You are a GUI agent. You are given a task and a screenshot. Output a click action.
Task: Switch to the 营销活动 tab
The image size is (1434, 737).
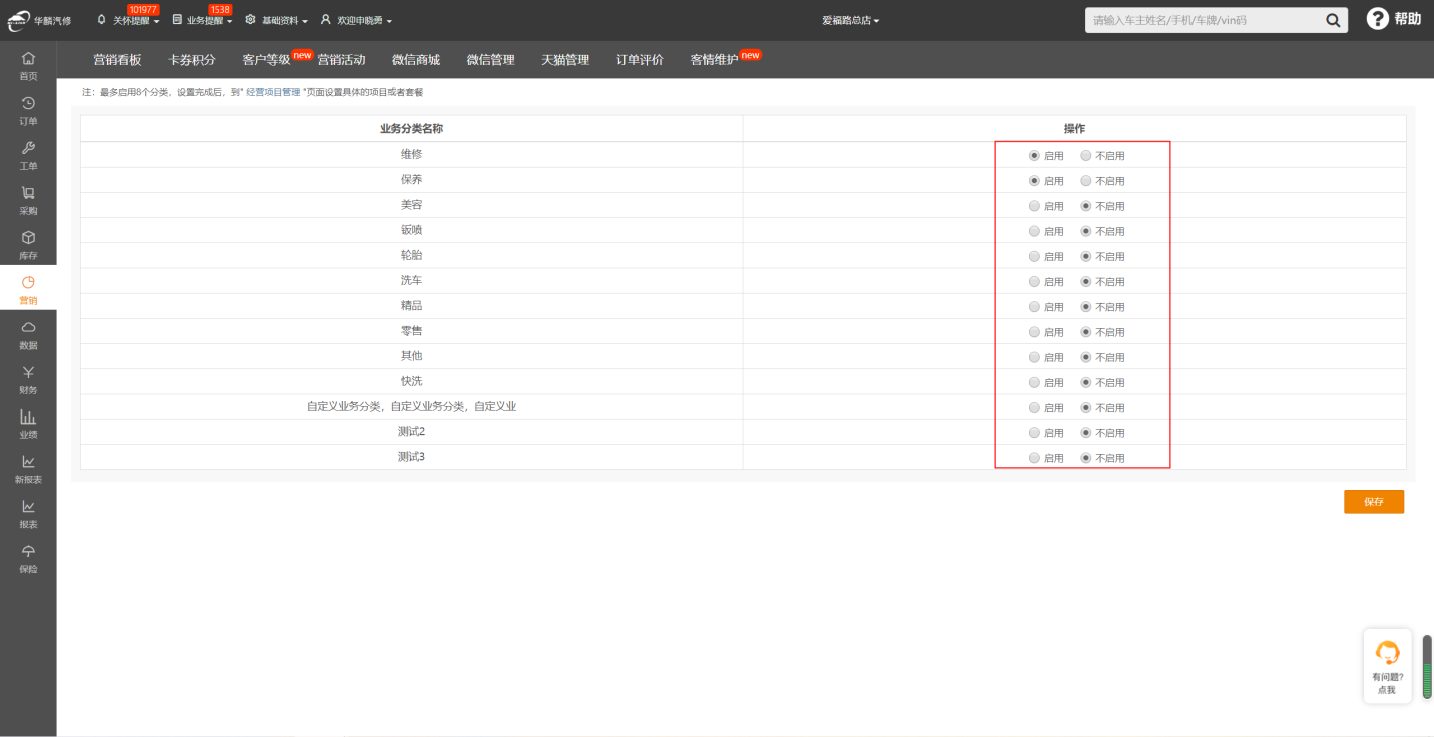click(x=341, y=60)
